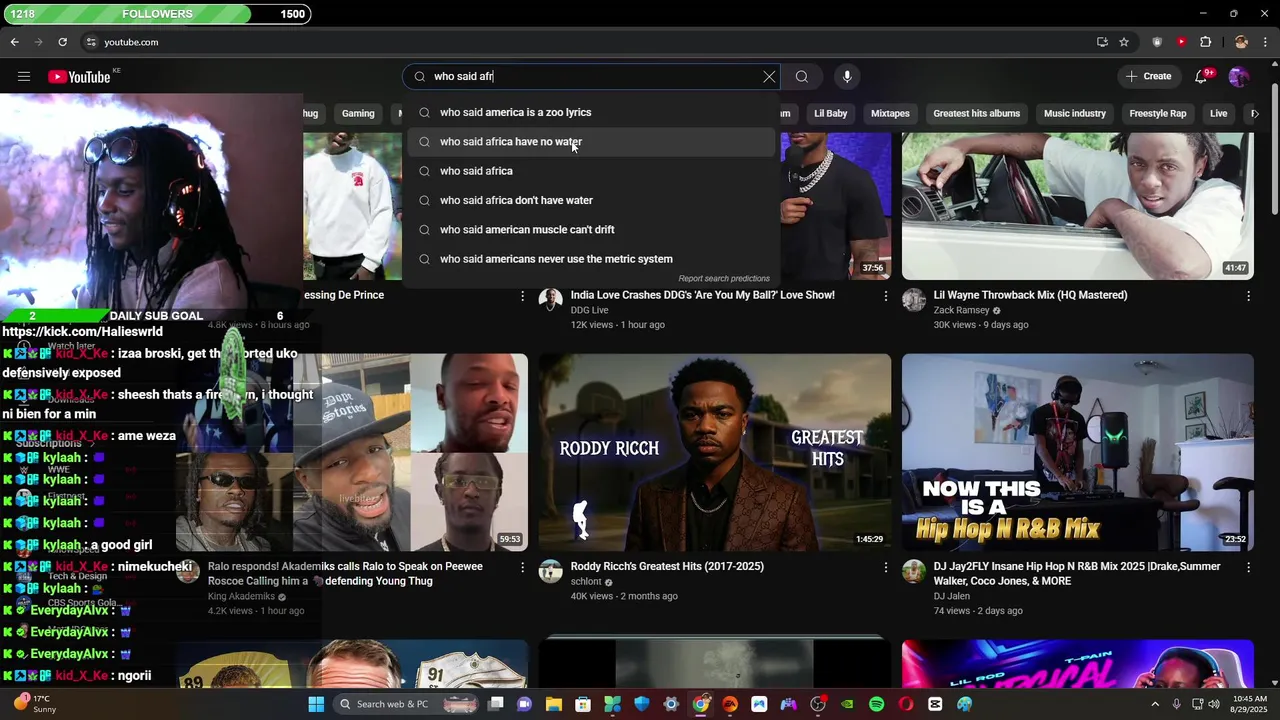Open more options for 'essing De Prince' video
This screenshot has width=1280, height=720.
point(522,296)
